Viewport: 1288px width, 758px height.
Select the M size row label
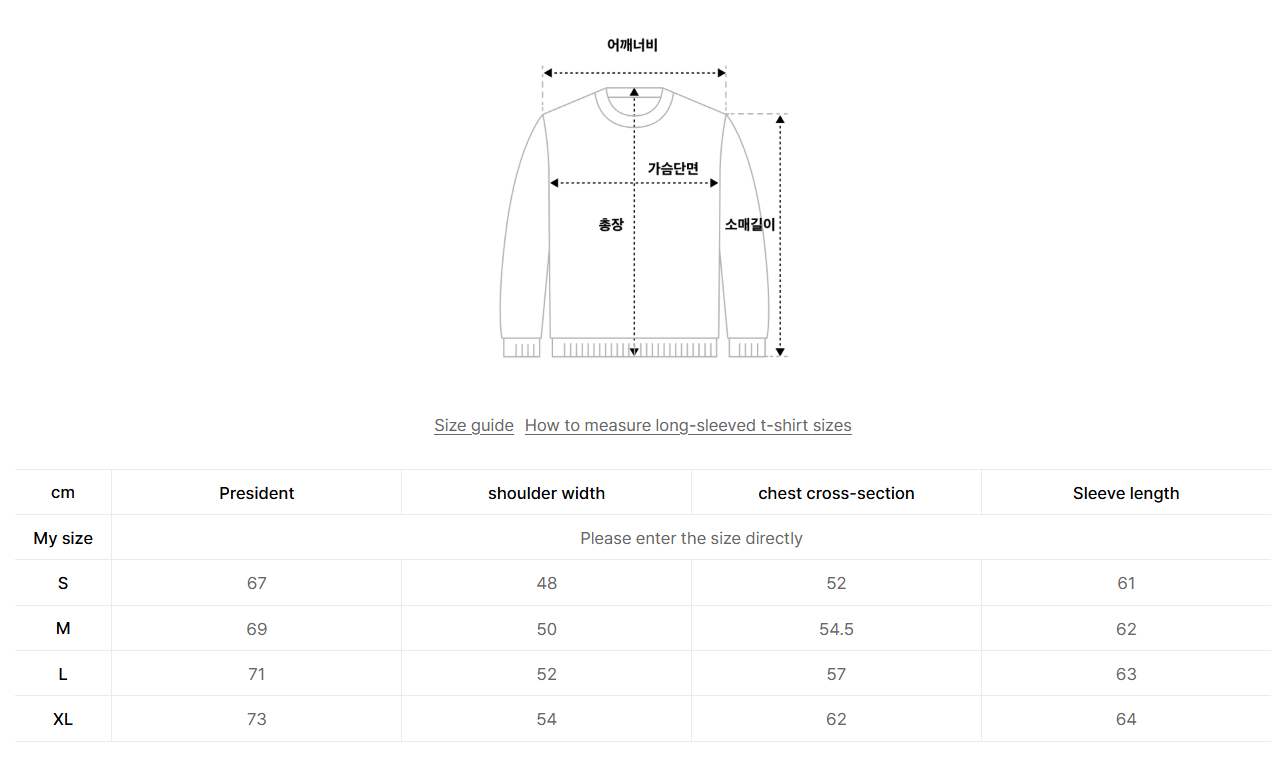[63, 629]
